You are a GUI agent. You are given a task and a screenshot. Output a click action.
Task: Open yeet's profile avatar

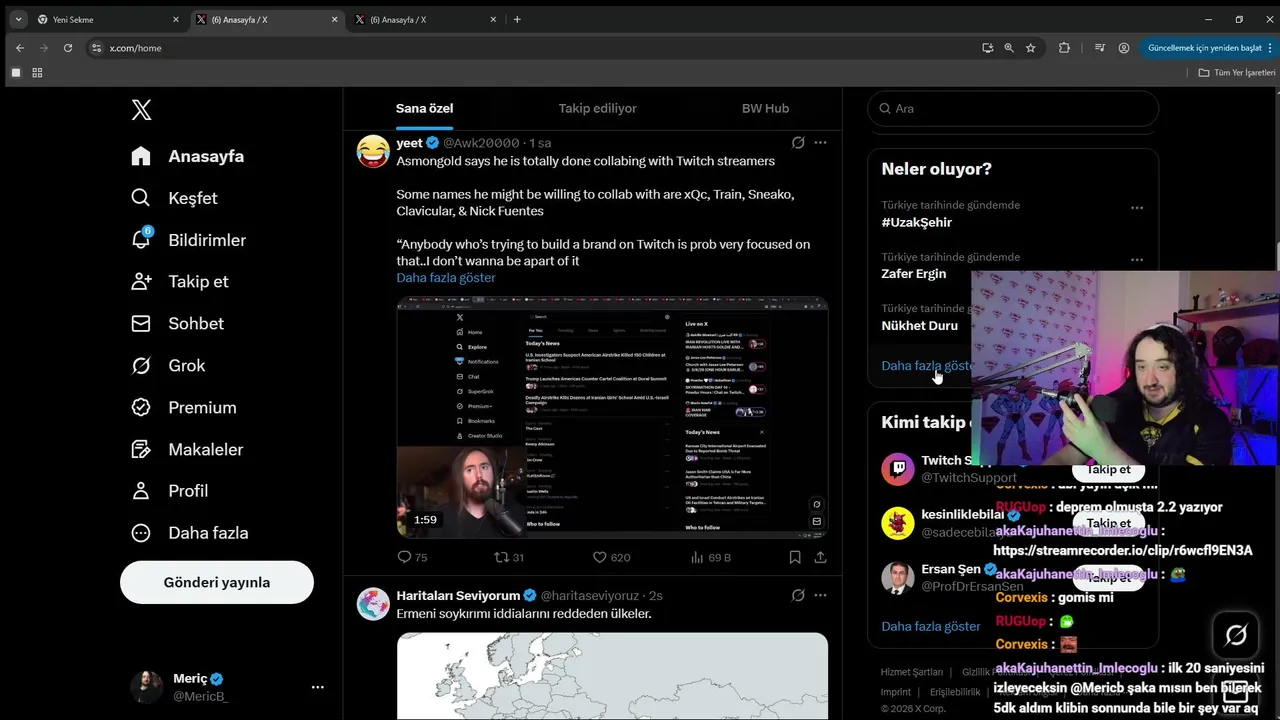pos(373,151)
